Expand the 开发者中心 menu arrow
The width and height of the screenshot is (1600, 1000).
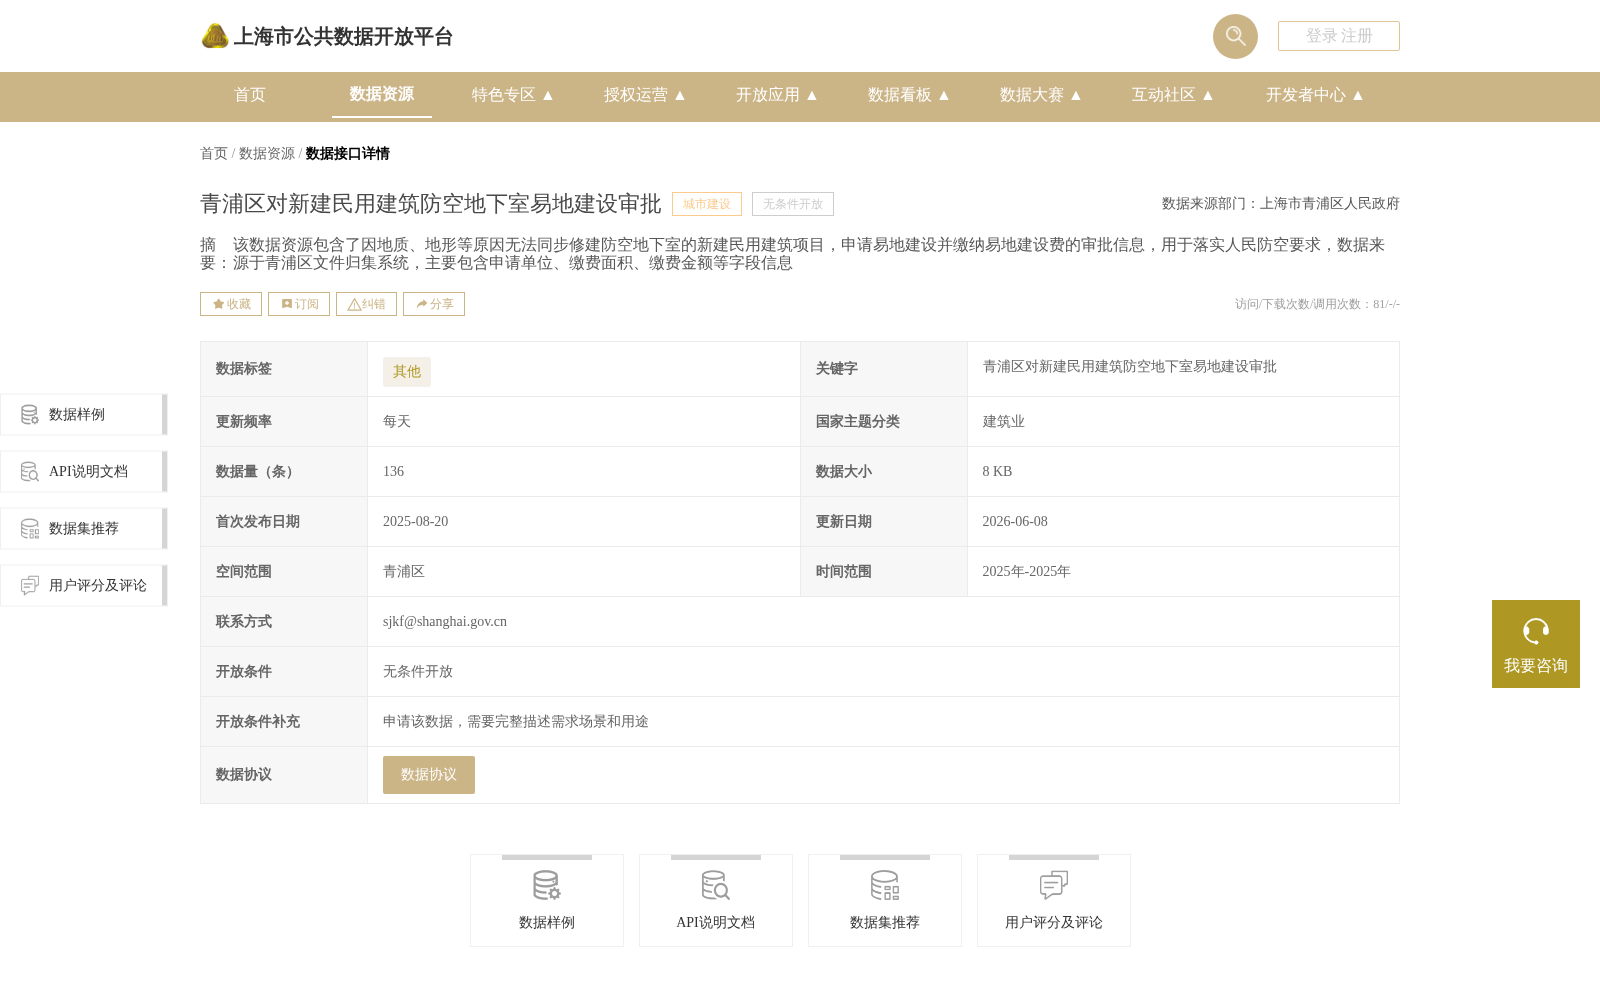pos(1358,95)
